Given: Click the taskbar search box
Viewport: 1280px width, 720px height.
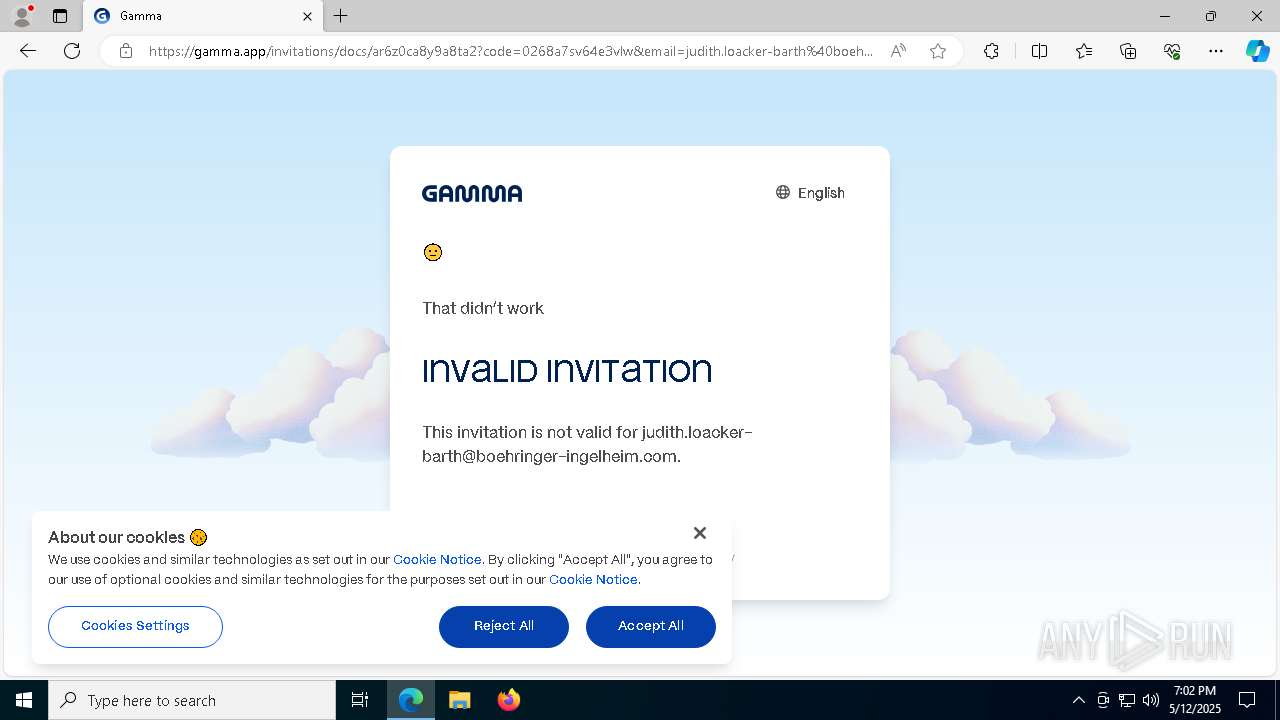Looking at the screenshot, I should 192,700.
